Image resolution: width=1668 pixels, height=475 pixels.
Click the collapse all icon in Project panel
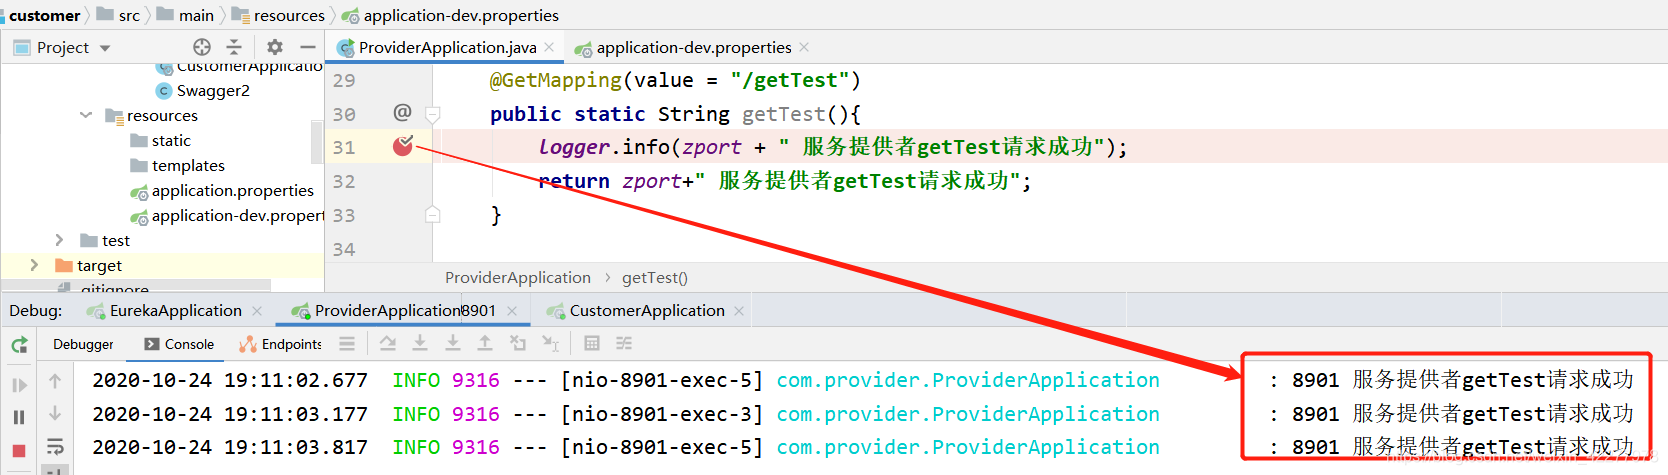(x=234, y=47)
